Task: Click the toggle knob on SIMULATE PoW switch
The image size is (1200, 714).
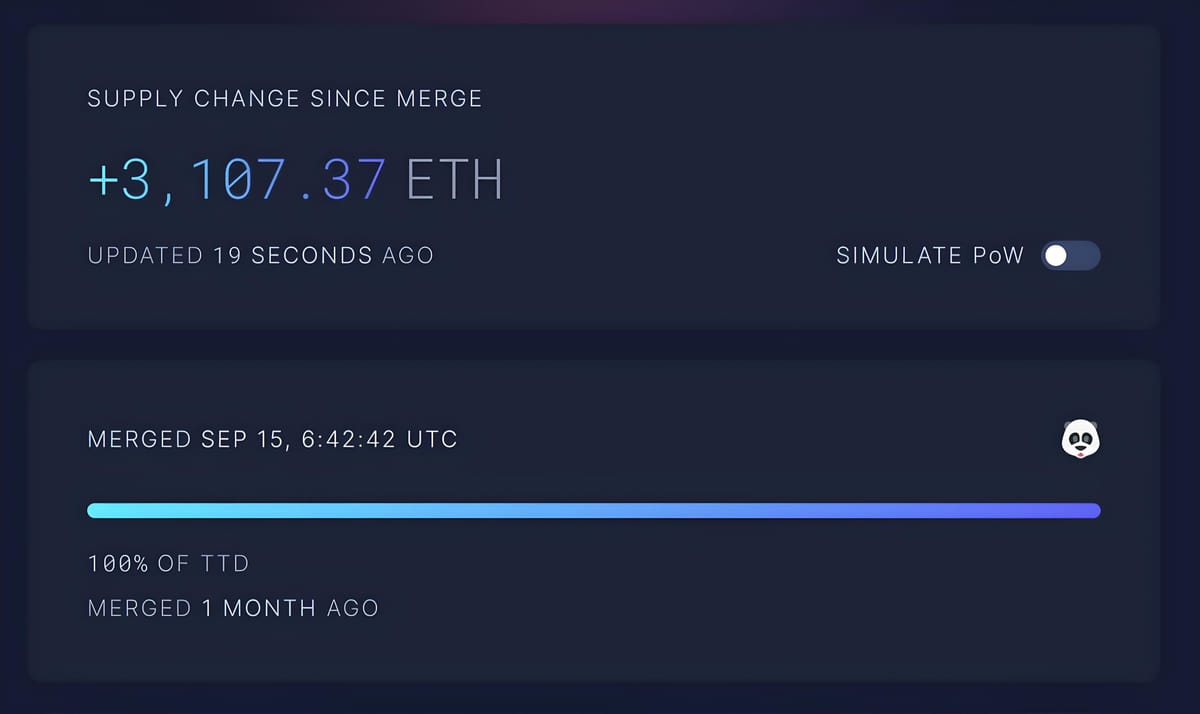Action: pos(1055,256)
